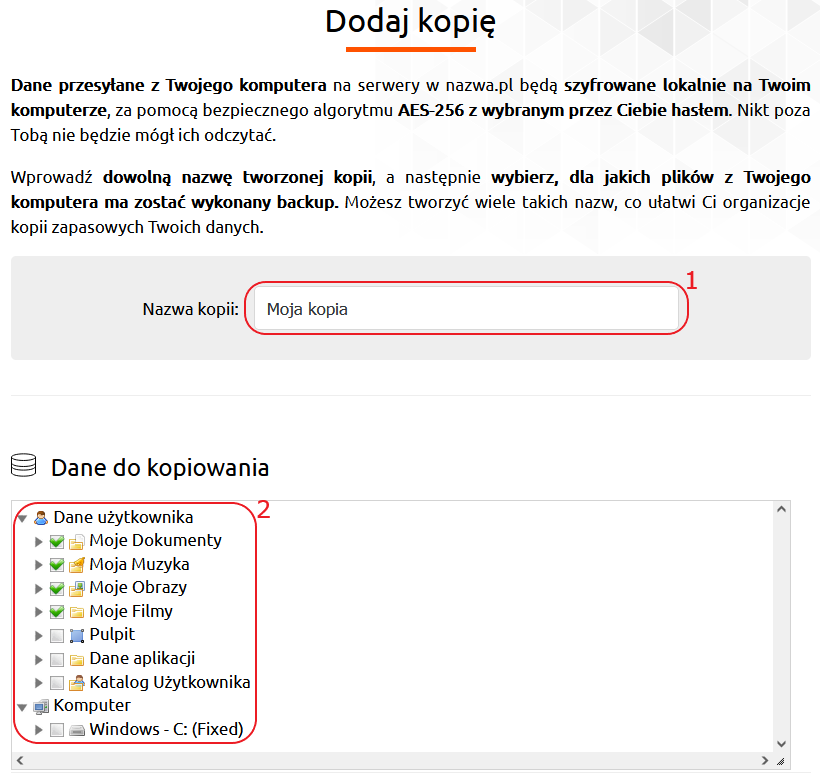Select the Pulpit label

[x=112, y=634]
